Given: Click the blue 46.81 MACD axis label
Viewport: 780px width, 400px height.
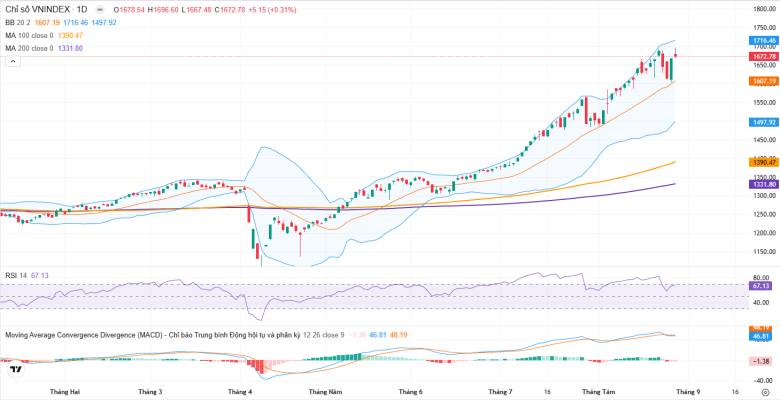Looking at the screenshot, I should click(x=763, y=336).
